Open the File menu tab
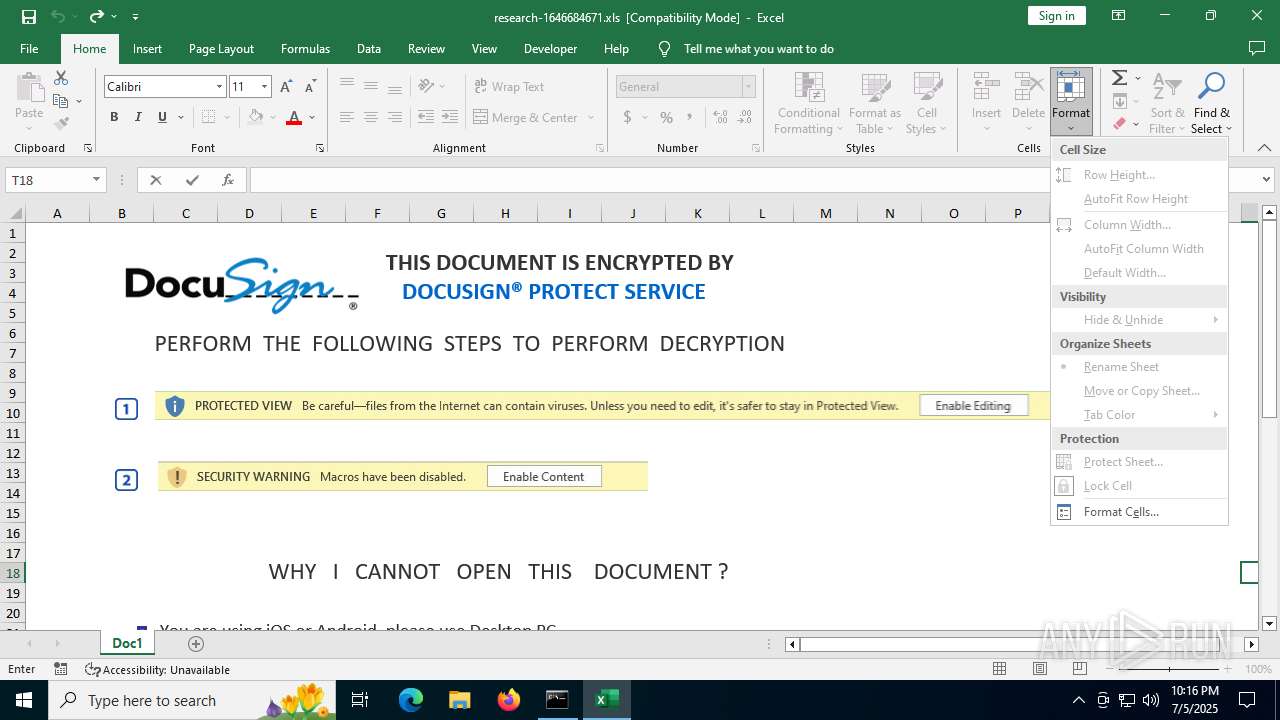The width and height of the screenshot is (1280, 720). [29, 48]
